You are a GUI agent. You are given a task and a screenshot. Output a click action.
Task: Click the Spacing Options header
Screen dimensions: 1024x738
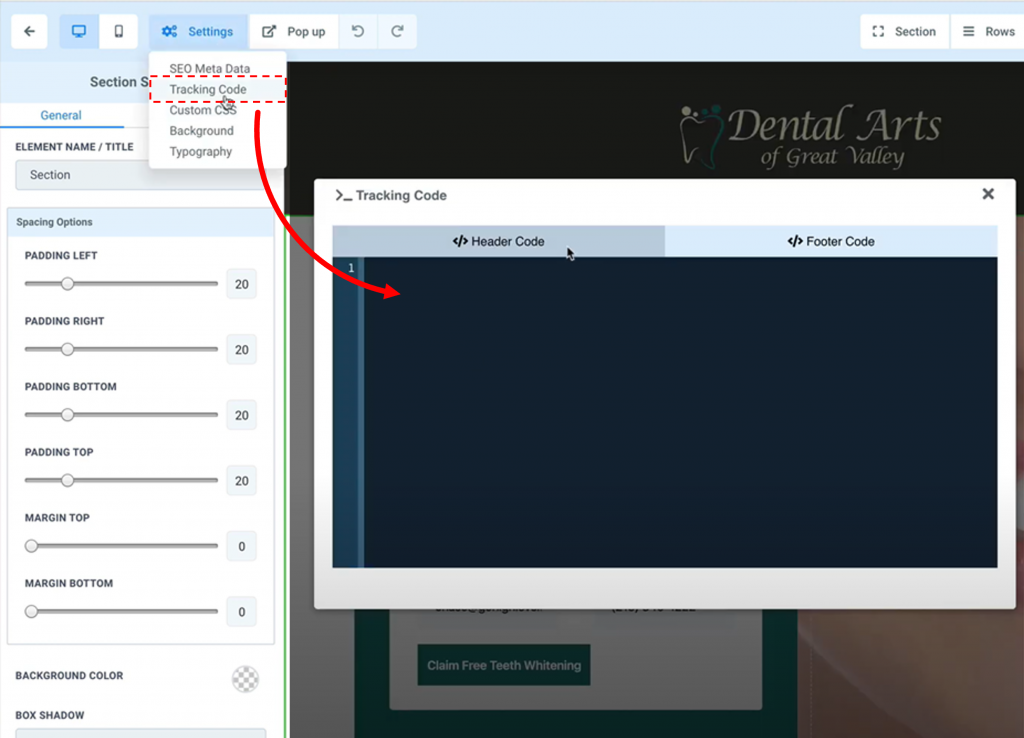[x=140, y=222]
